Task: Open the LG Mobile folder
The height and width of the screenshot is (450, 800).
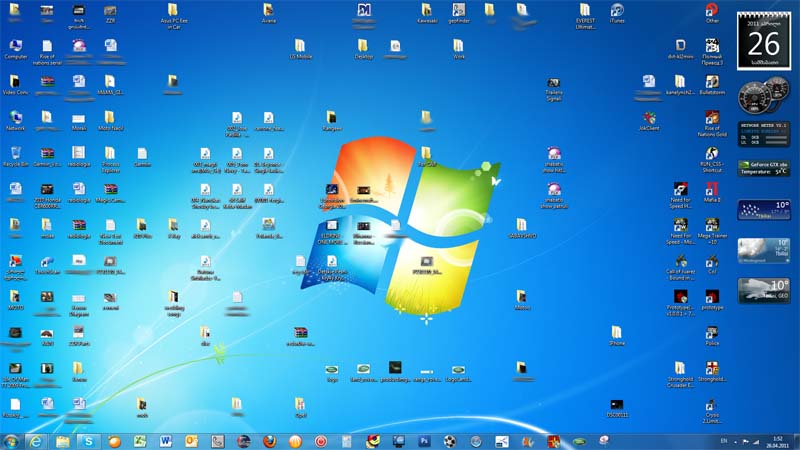Action: (x=300, y=50)
